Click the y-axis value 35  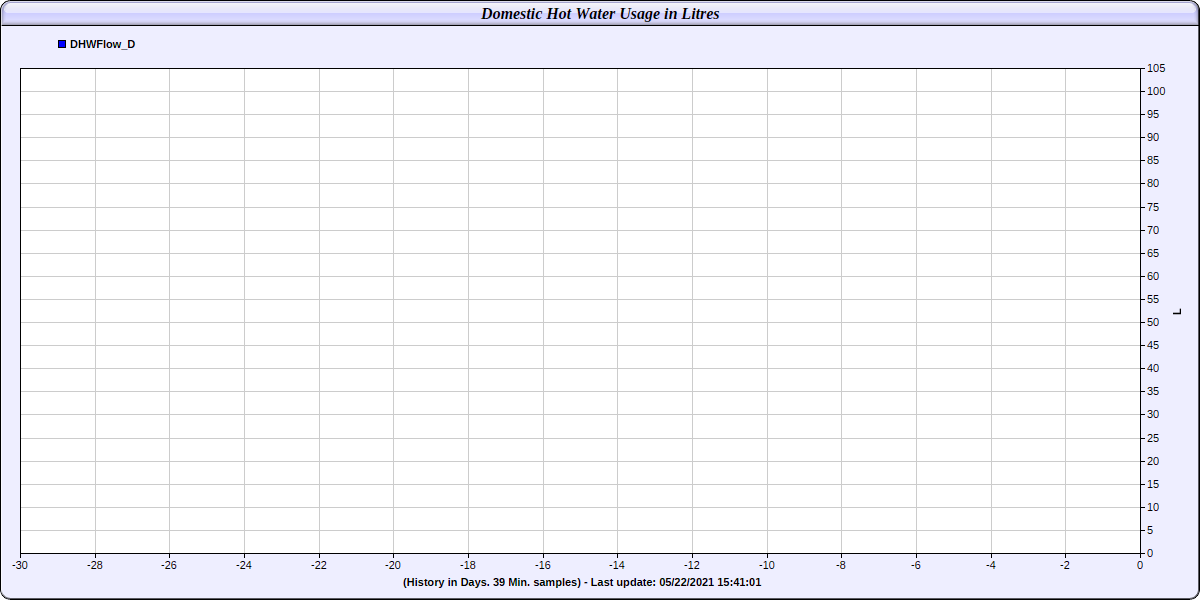pyautogui.click(x=1153, y=391)
